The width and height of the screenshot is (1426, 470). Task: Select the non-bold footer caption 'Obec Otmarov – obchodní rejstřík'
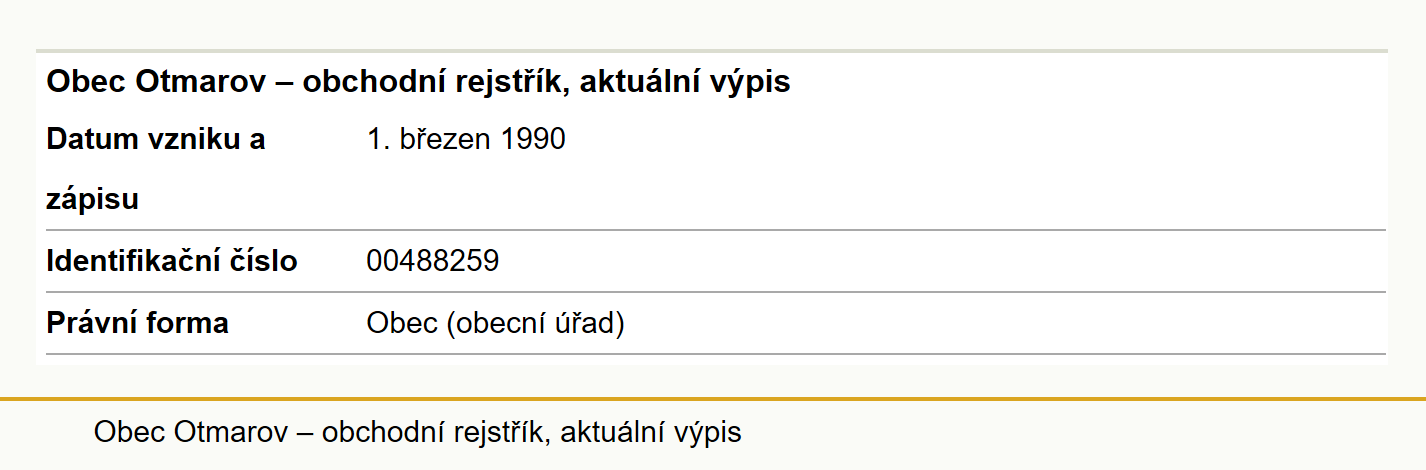click(322, 432)
